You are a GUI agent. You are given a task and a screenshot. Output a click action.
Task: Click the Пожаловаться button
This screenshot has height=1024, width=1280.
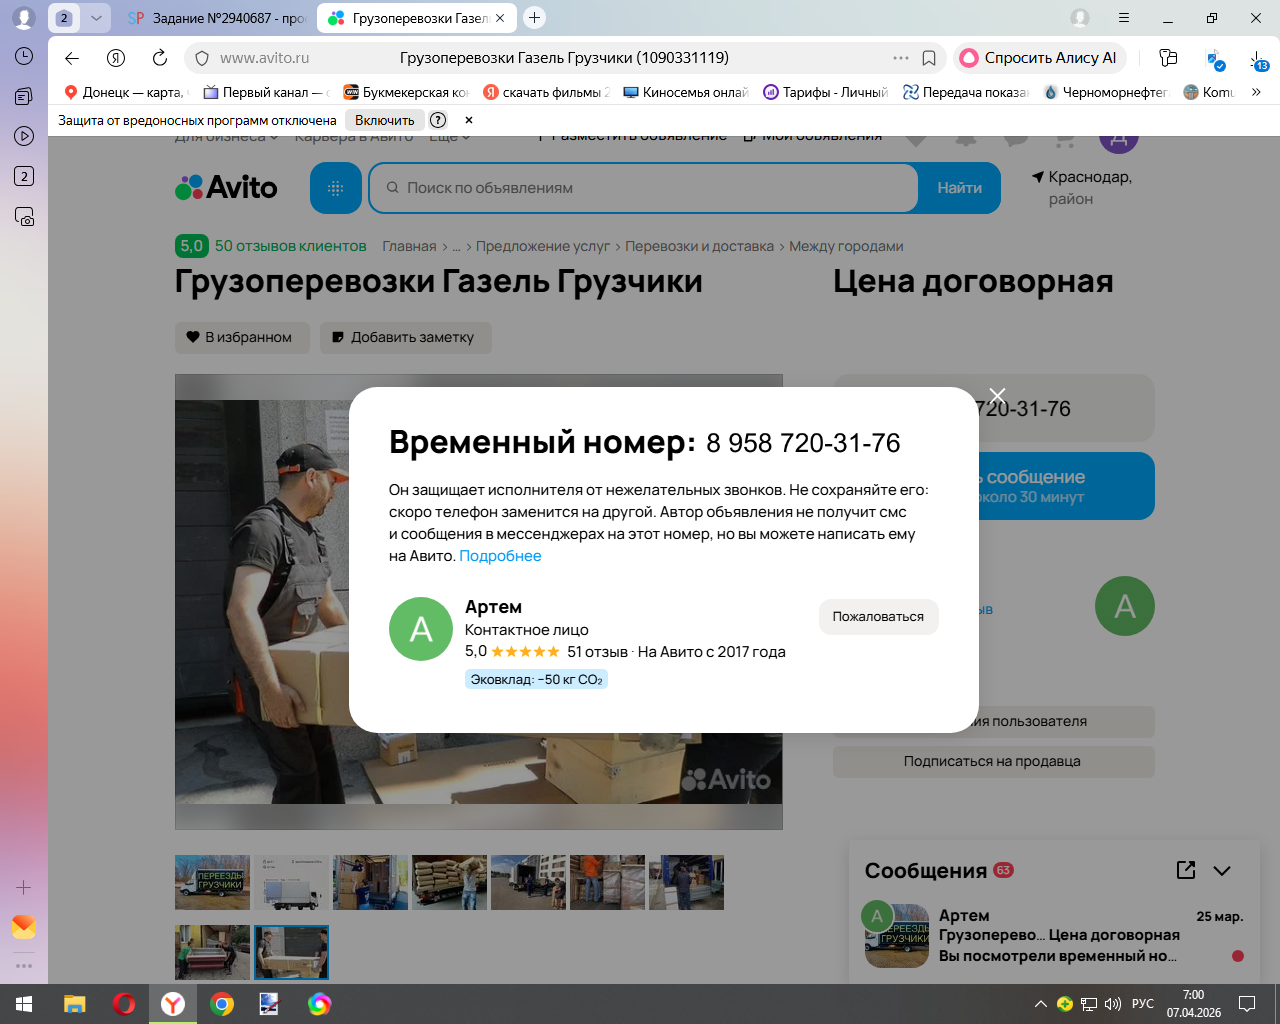click(x=878, y=617)
